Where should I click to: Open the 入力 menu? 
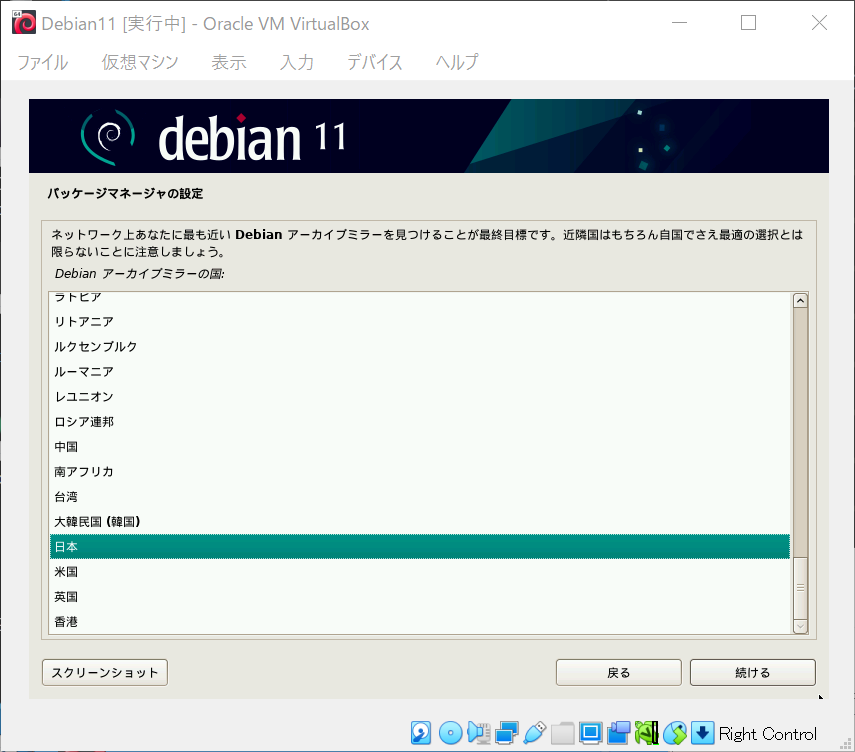click(x=297, y=62)
